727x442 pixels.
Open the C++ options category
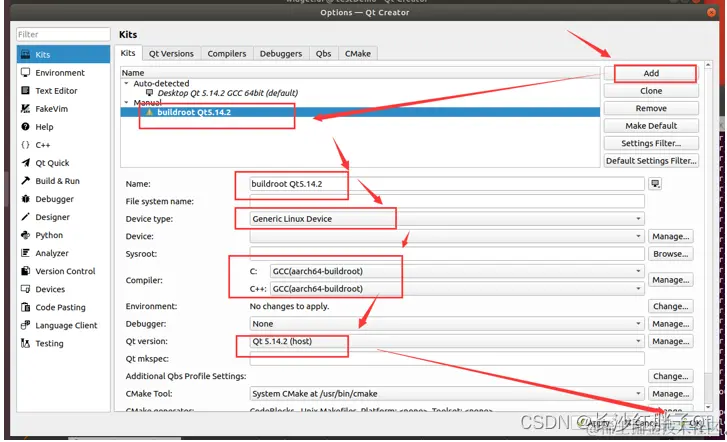64,145
